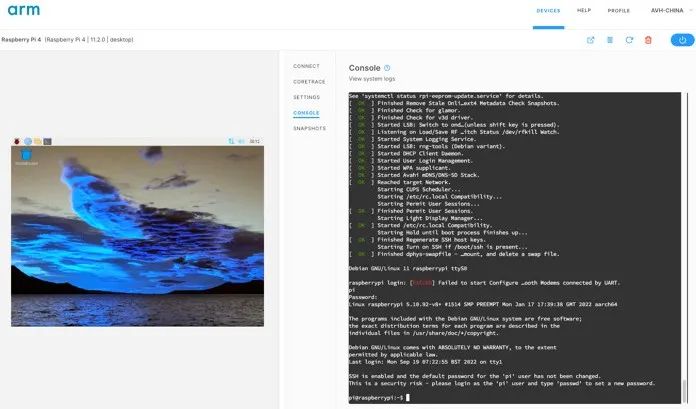The width and height of the screenshot is (696, 409).
Task: Click 'Reached target Network.' console line
Action: 413,182
